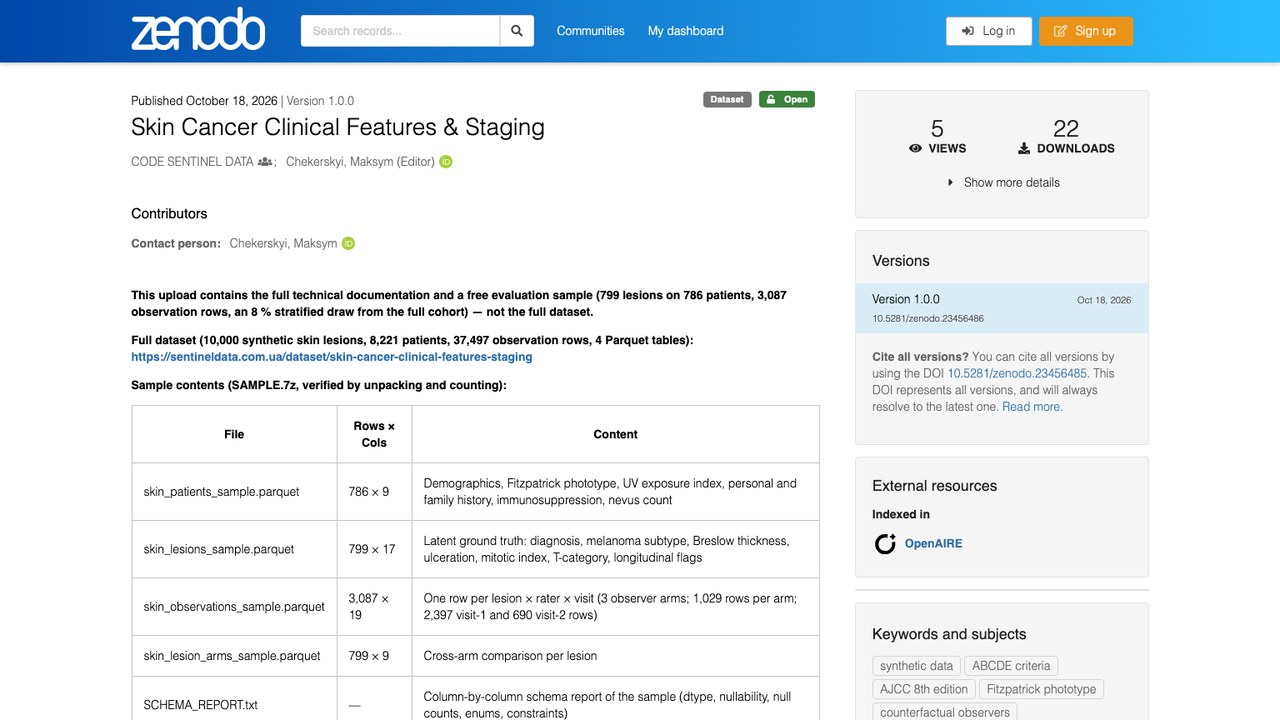
Task: Click the eye icon next to VIEWS
Action: [915, 148]
